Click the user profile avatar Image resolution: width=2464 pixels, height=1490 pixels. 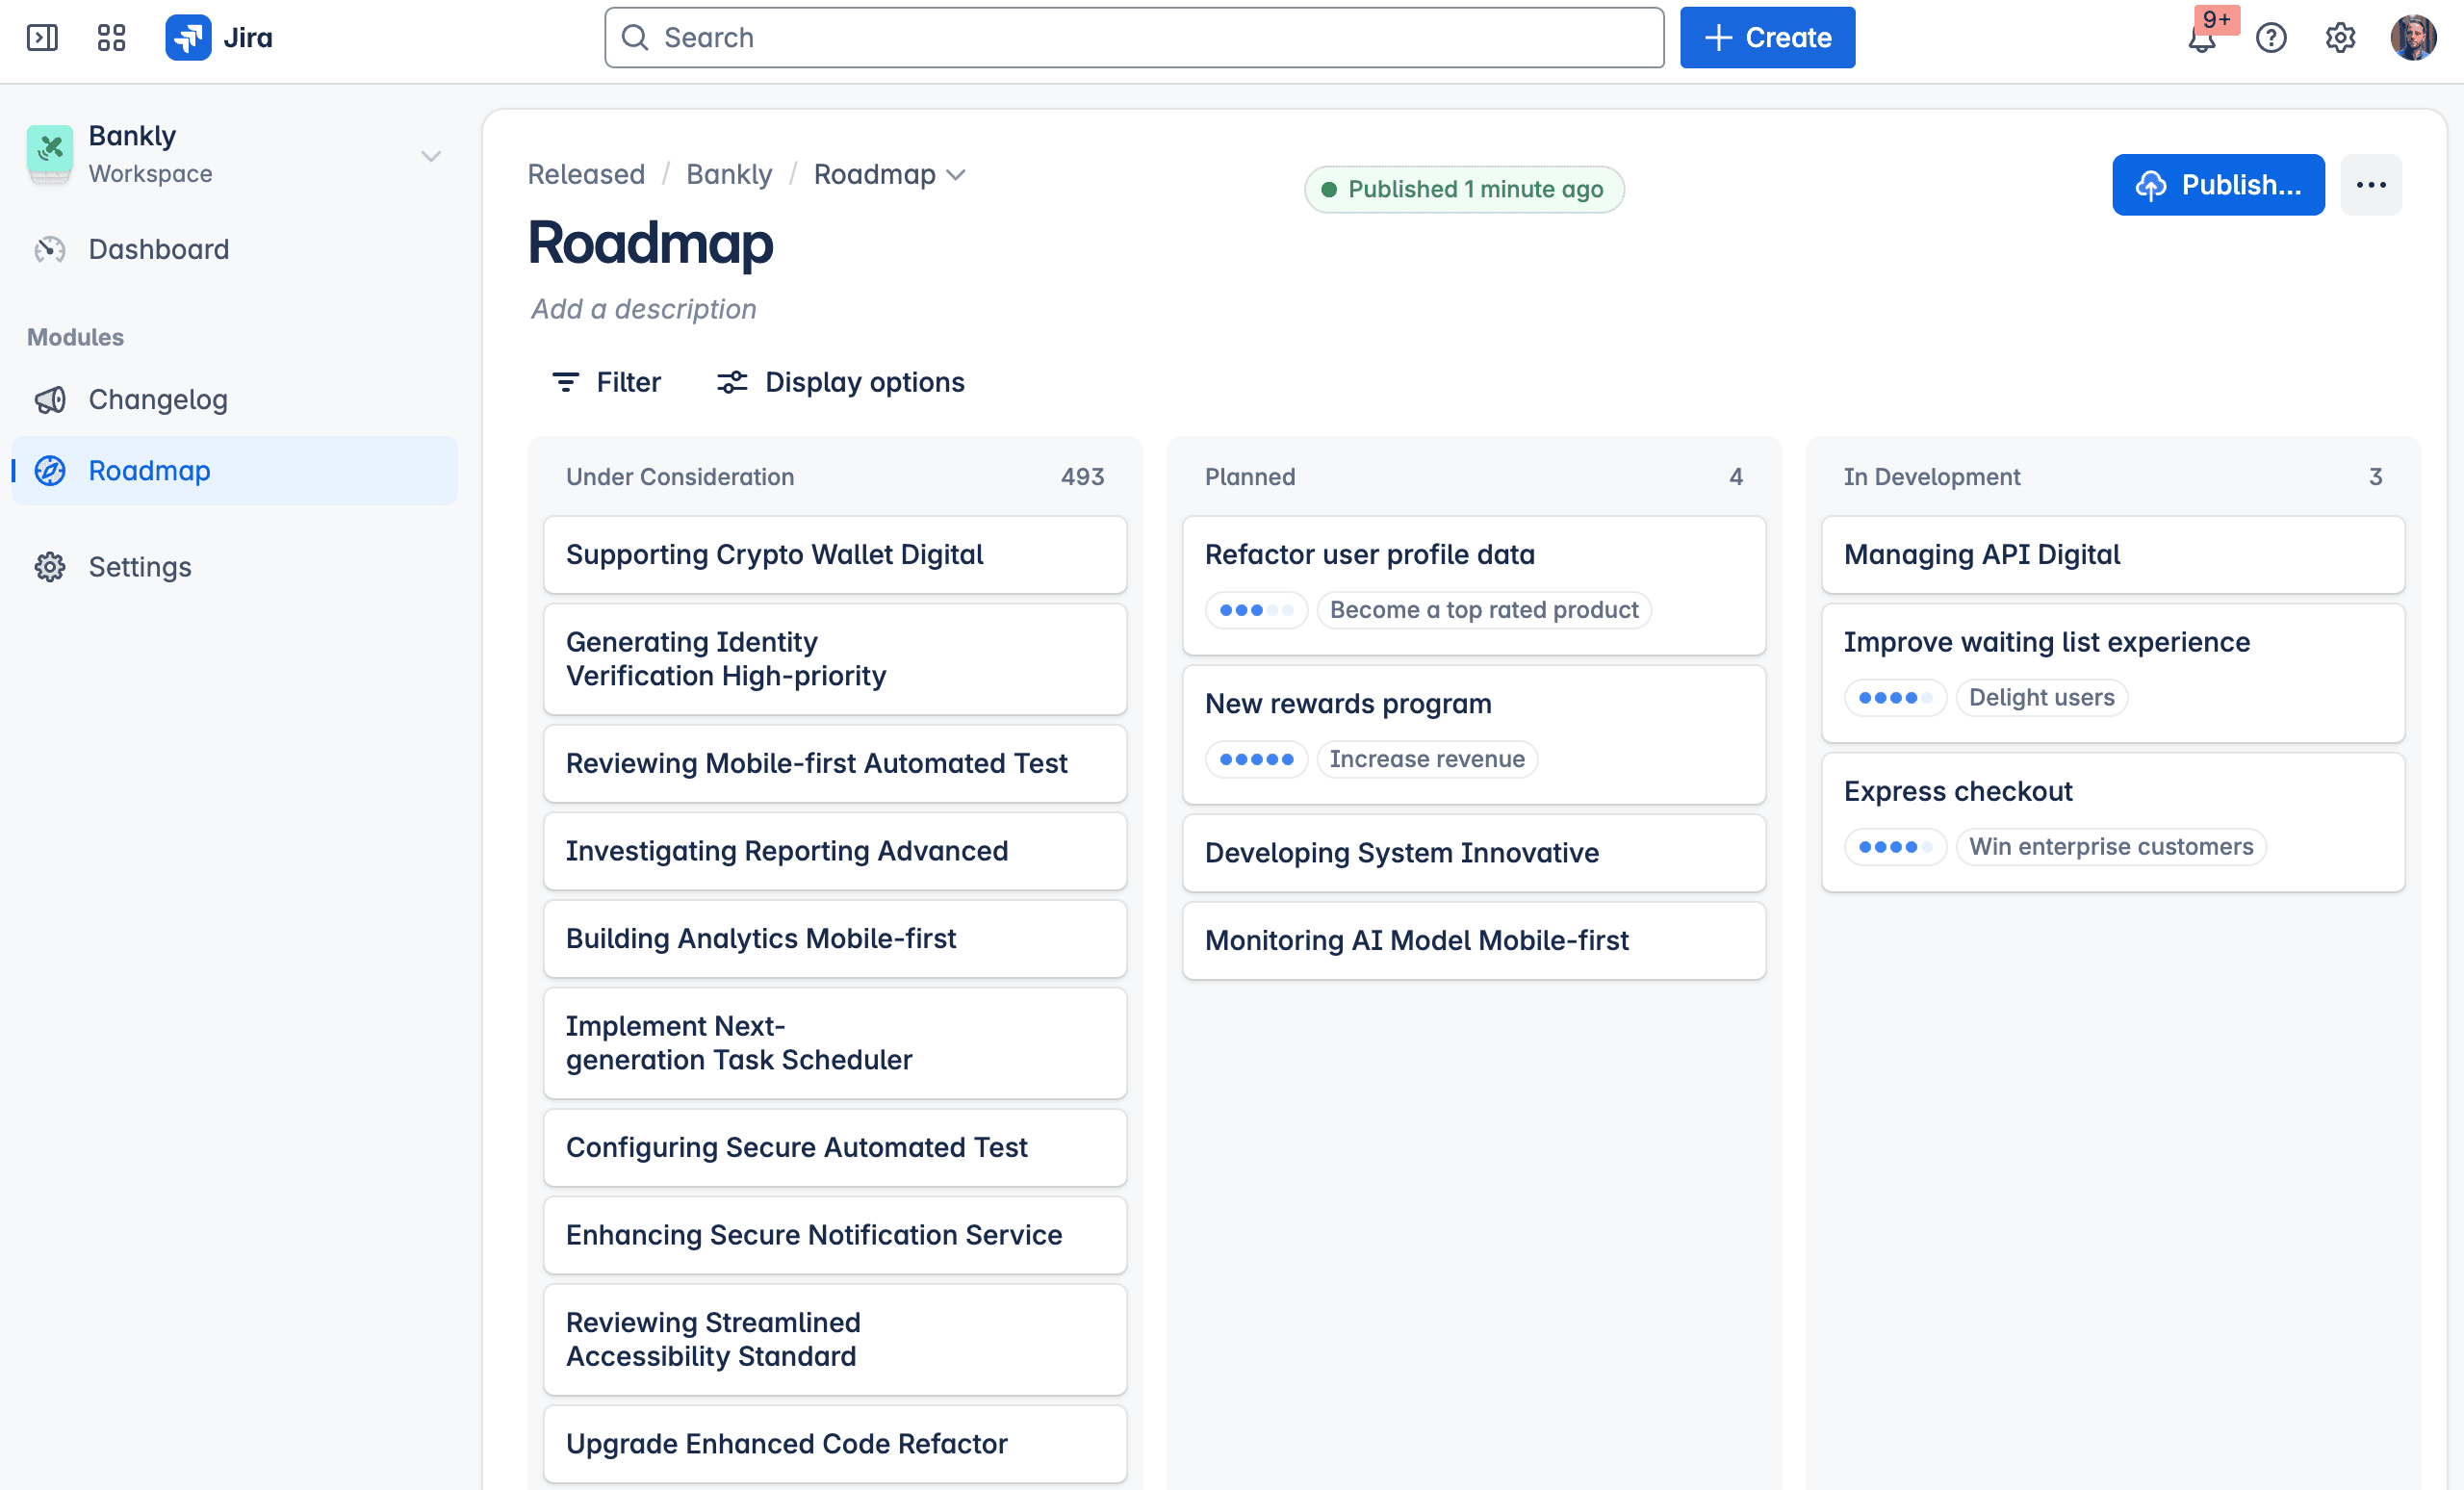(x=2413, y=38)
